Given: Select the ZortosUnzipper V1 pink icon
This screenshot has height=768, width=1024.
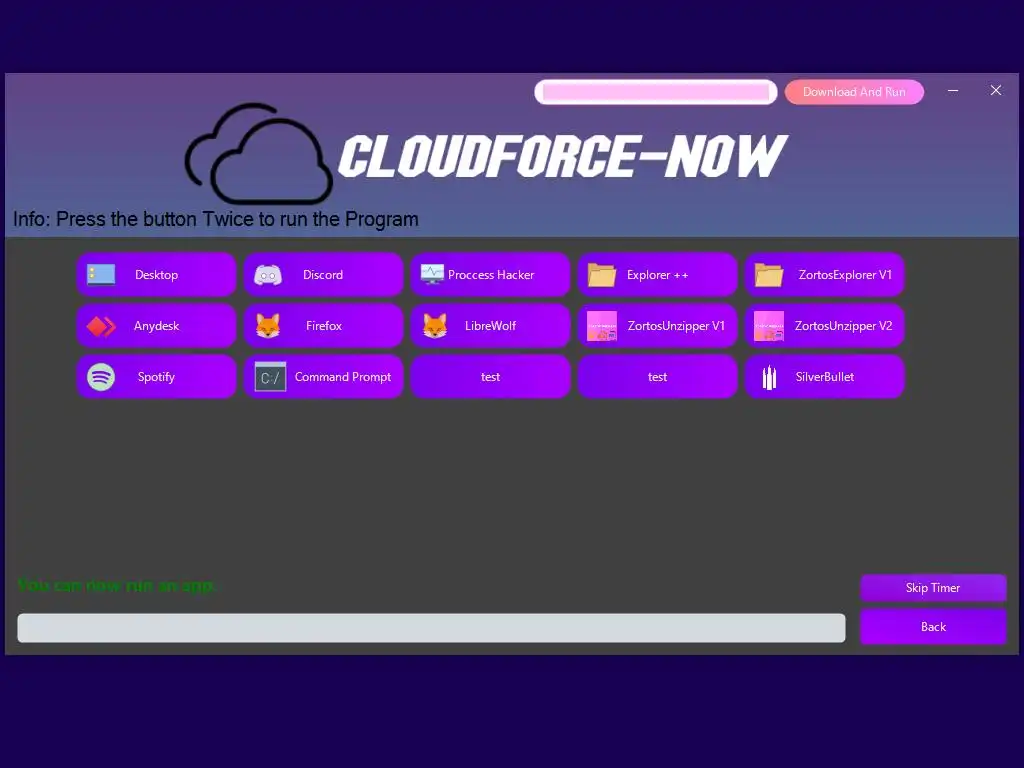Looking at the screenshot, I should [601, 326].
